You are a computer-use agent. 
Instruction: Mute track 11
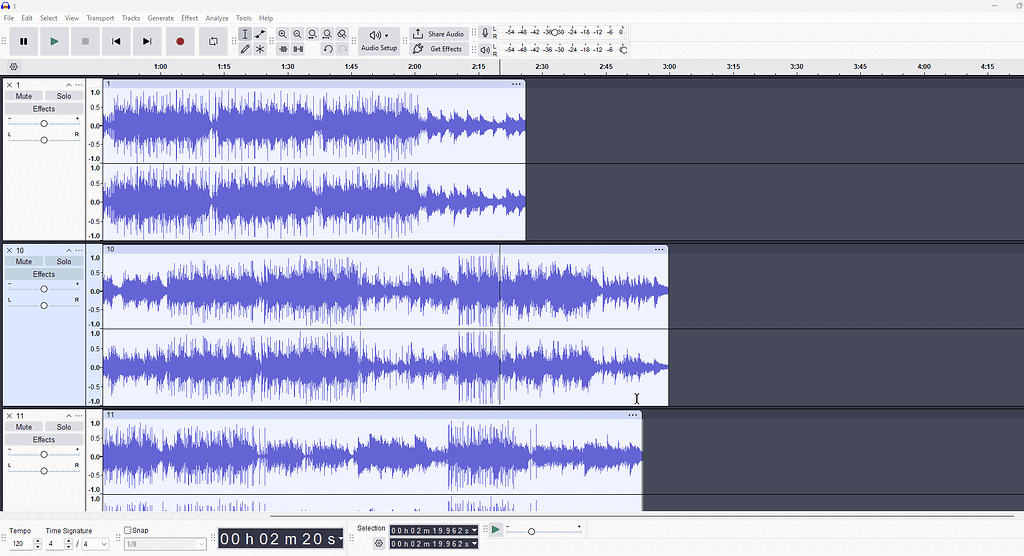(x=24, y=427)
